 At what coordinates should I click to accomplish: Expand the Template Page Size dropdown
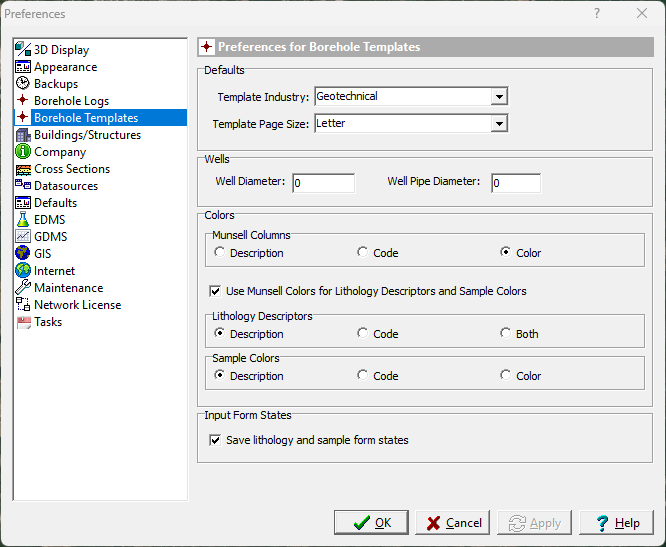[498, 124]
